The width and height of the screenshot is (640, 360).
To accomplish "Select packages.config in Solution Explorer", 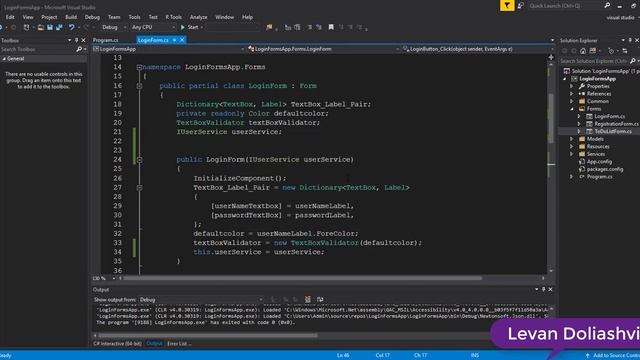I will coord(605,169).
